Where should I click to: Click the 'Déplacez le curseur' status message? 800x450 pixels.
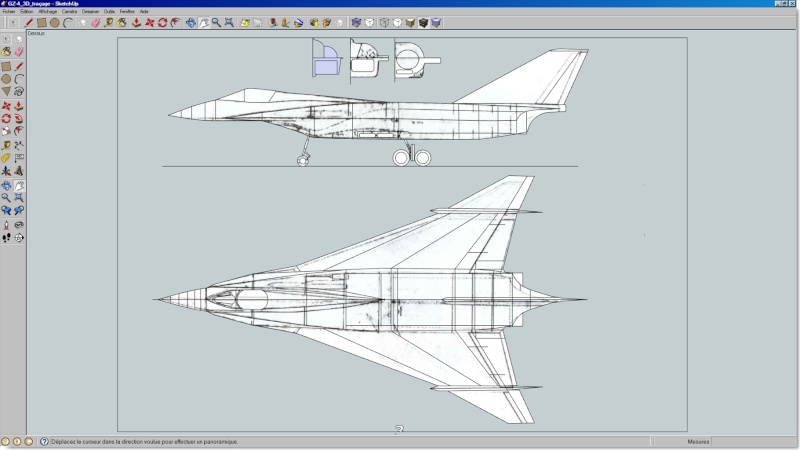click(145, 442)
